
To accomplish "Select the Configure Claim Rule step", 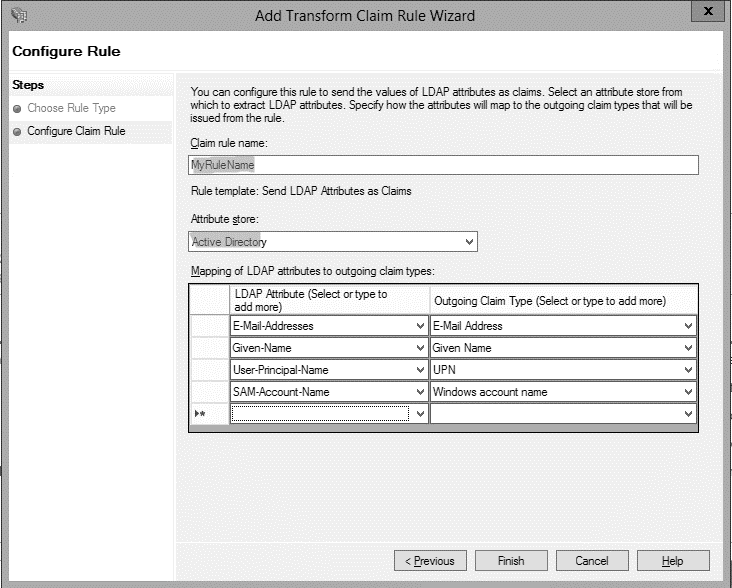I will click(75, 131).
